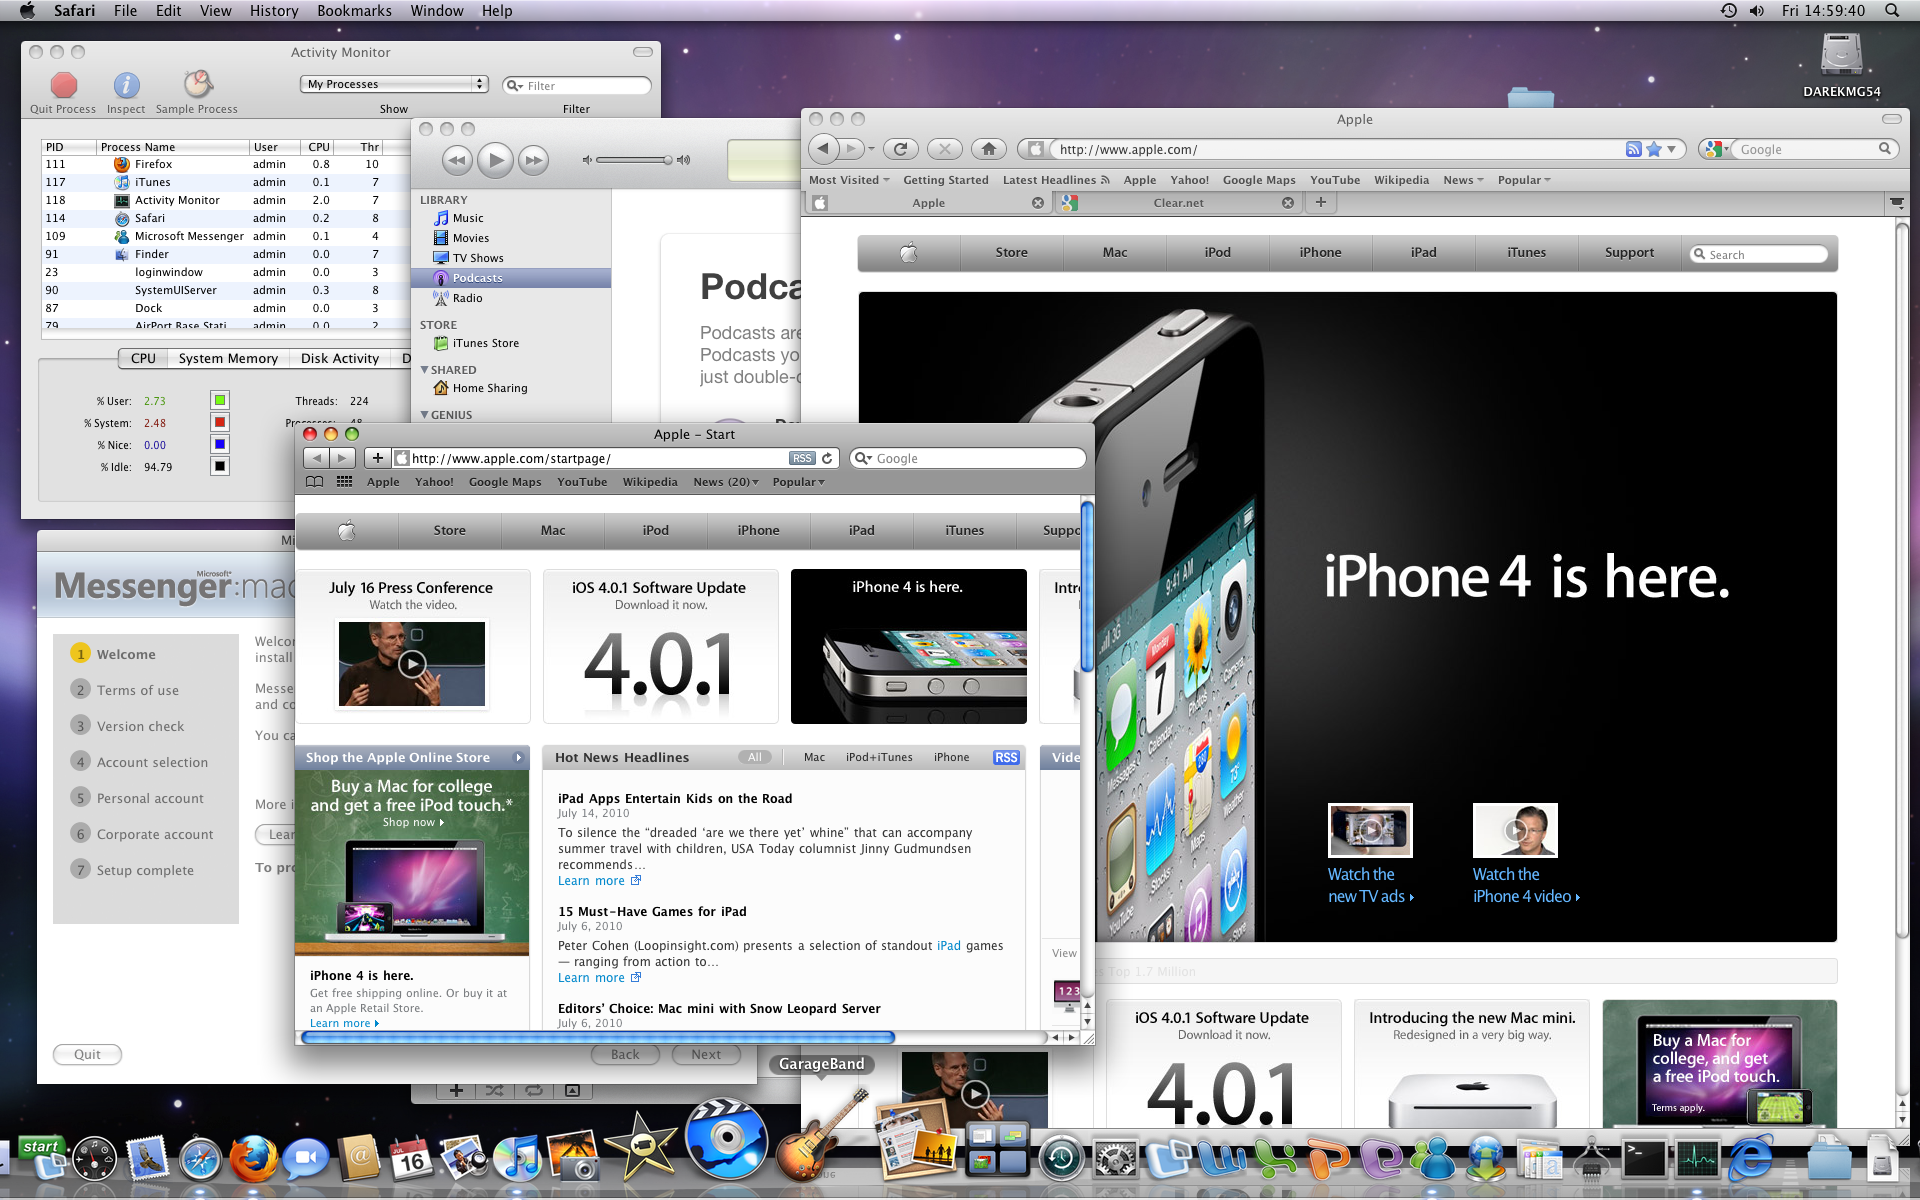This screenshot has height=1200, width=1920.
Task: Click the bookmark star in apple.com address bar
Action: point(1654,149)
